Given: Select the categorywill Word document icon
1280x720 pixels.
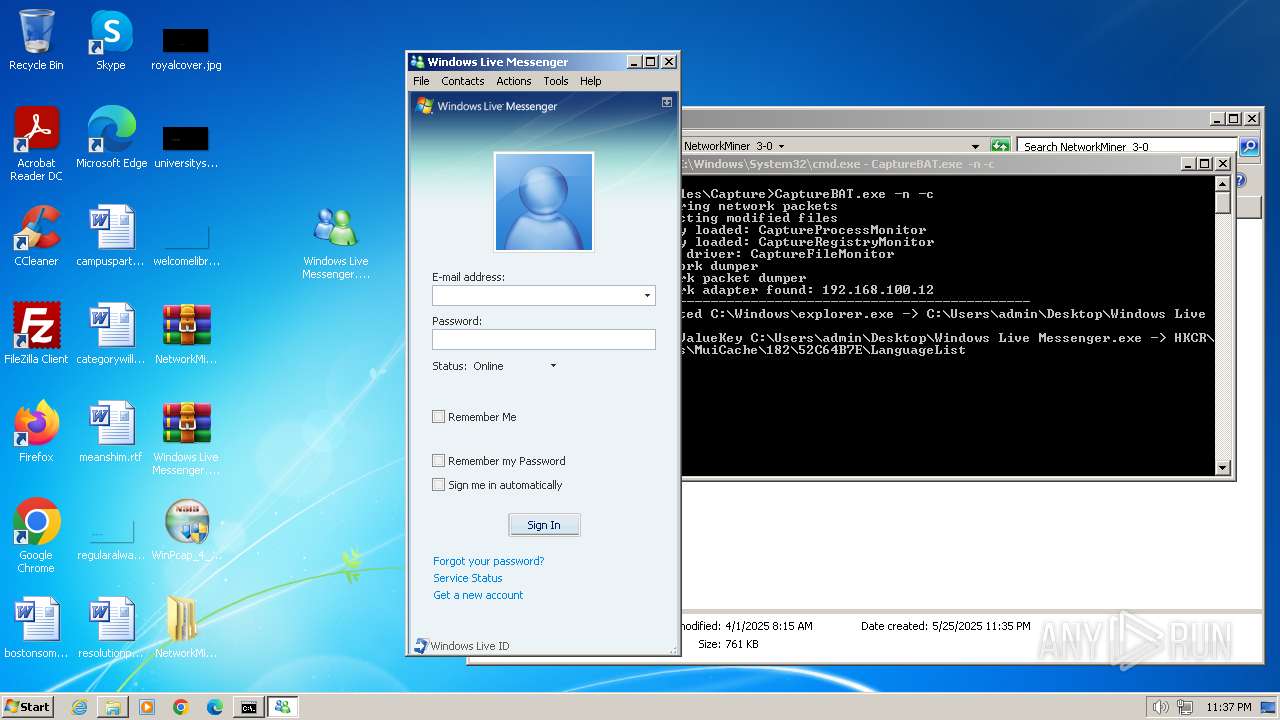Looking at the screenshot, I should point(111,334).
